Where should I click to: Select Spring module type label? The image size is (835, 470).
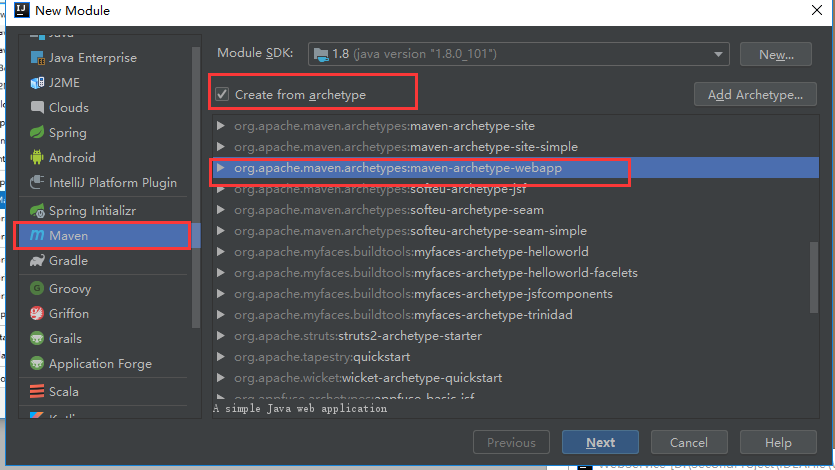(x=68, y=133)
